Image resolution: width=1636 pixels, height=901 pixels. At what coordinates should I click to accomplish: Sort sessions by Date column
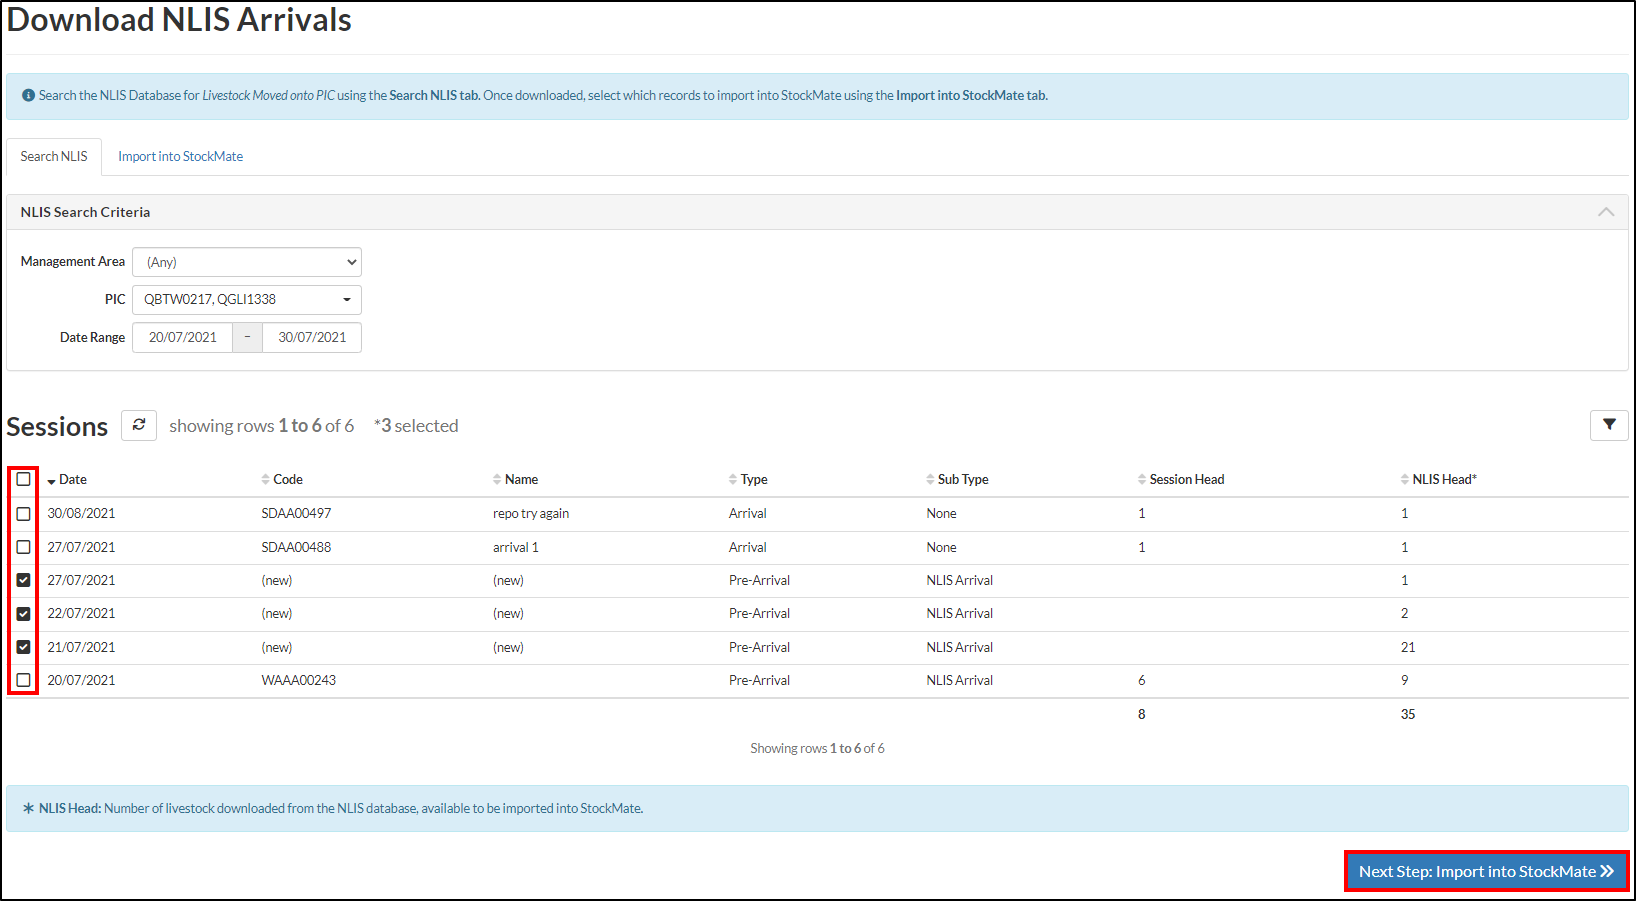click(67, 480)
